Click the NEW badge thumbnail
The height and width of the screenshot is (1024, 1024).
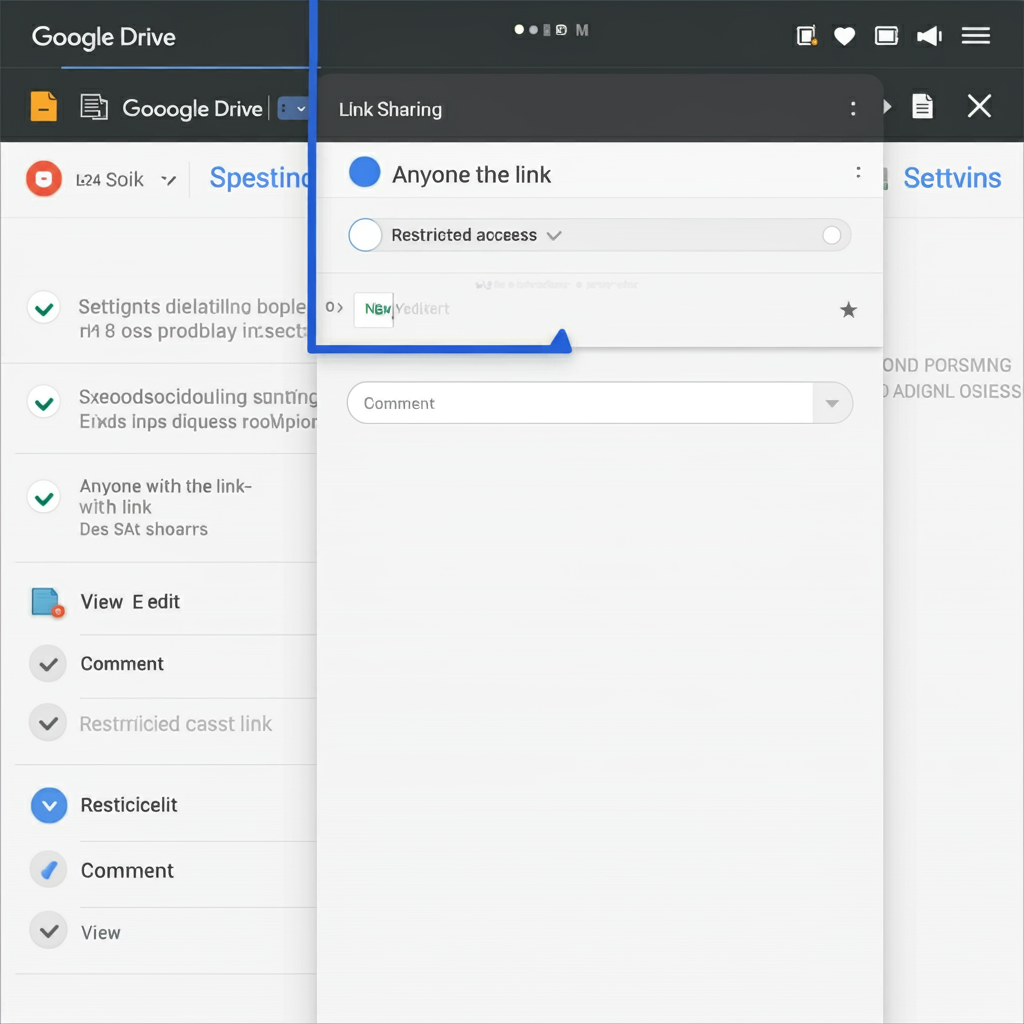[374, 309]
